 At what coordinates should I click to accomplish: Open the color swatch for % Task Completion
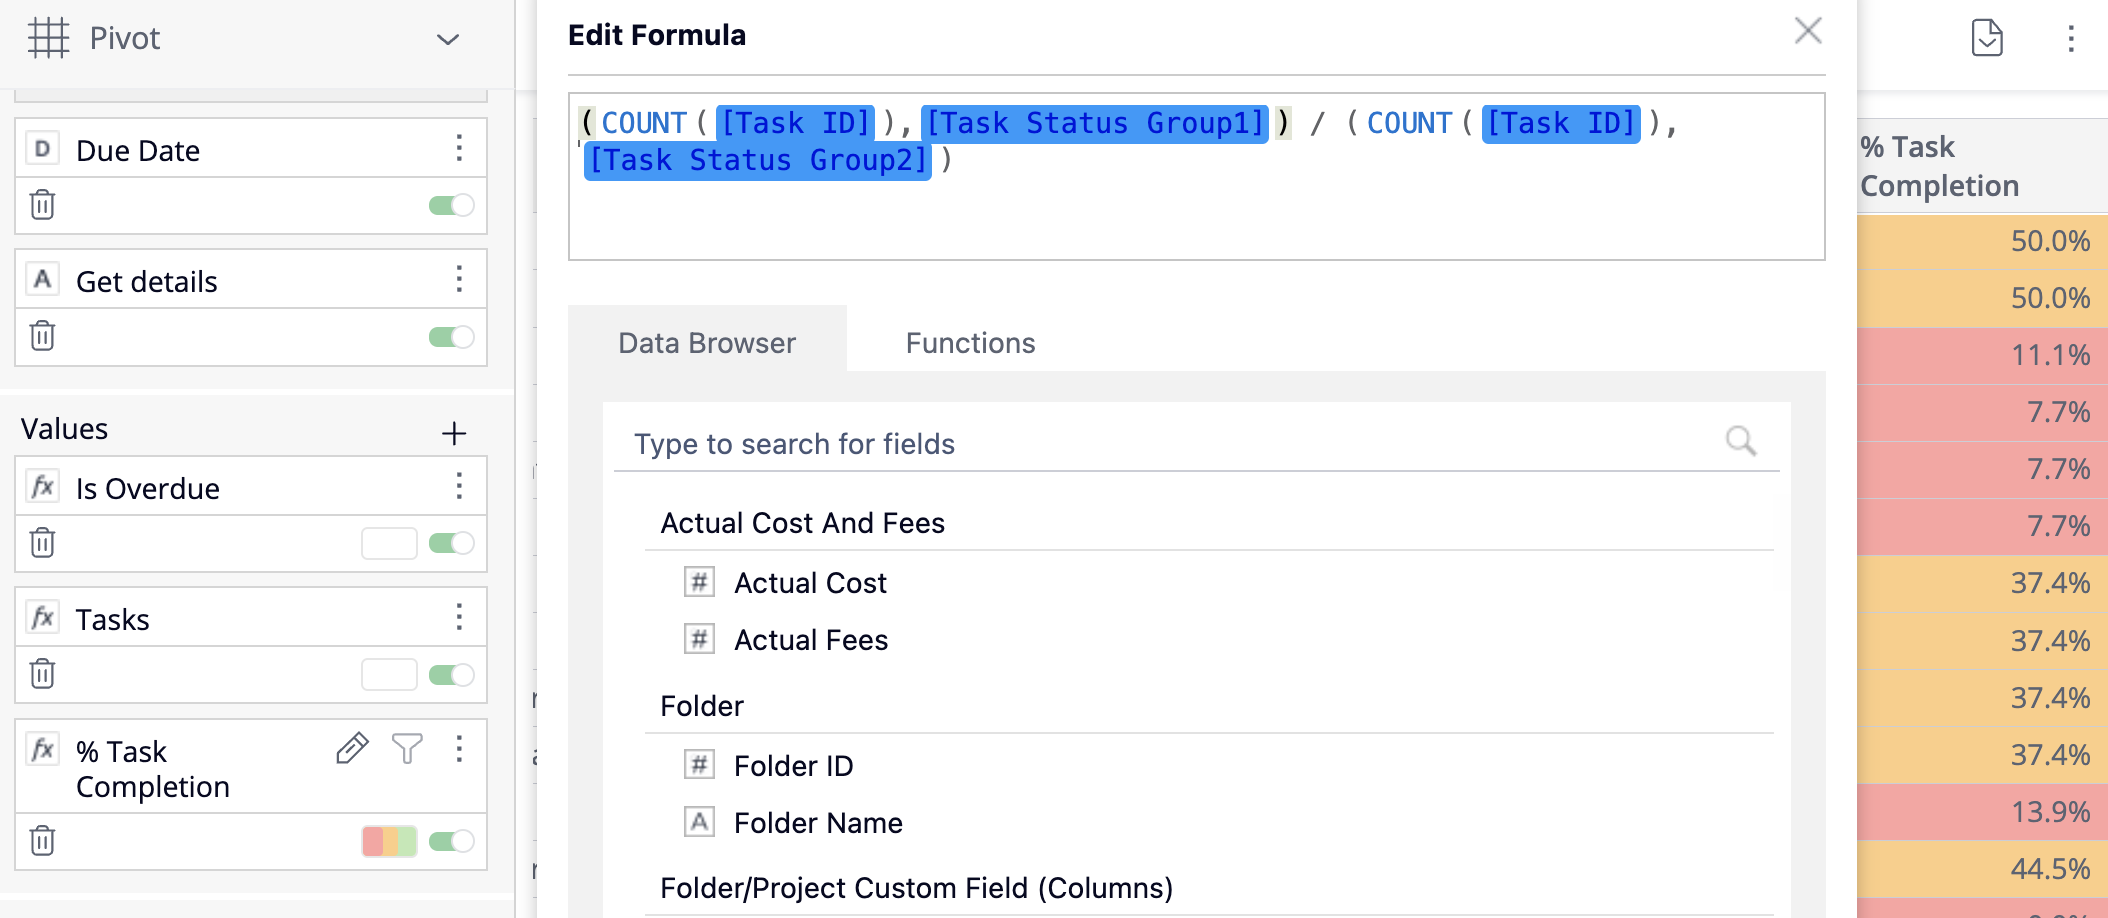point(389,841)
